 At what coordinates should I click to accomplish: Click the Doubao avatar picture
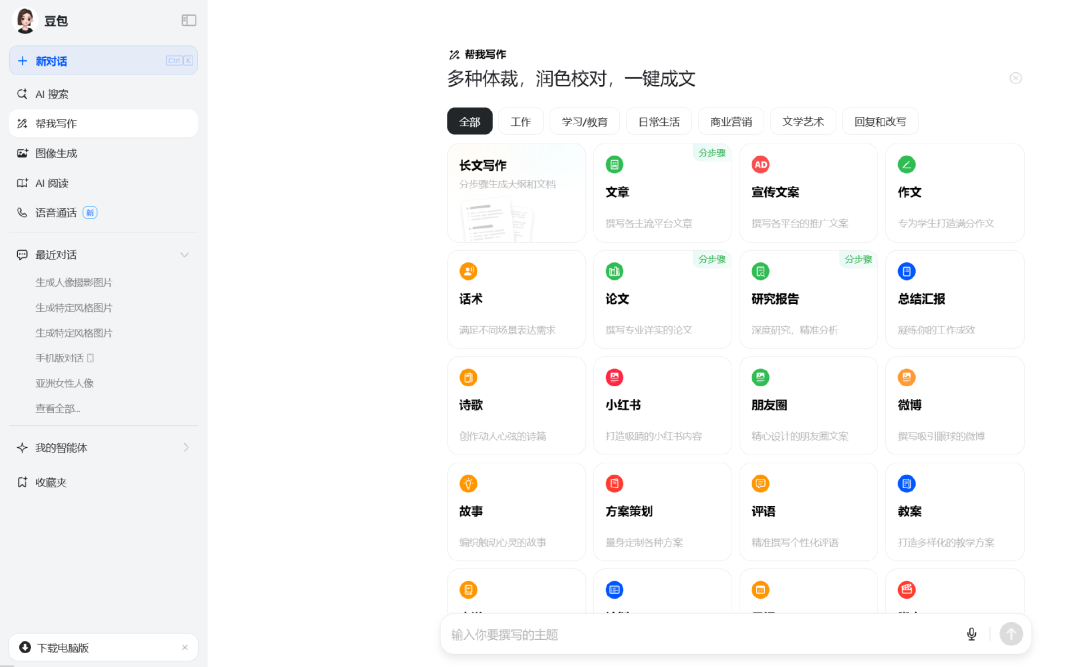tap(25, 21)
